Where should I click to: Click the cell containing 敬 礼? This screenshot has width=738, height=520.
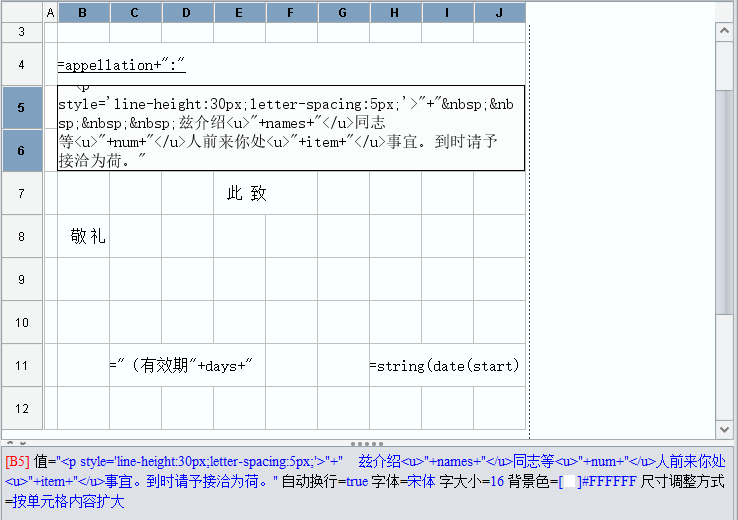[83, 236]
